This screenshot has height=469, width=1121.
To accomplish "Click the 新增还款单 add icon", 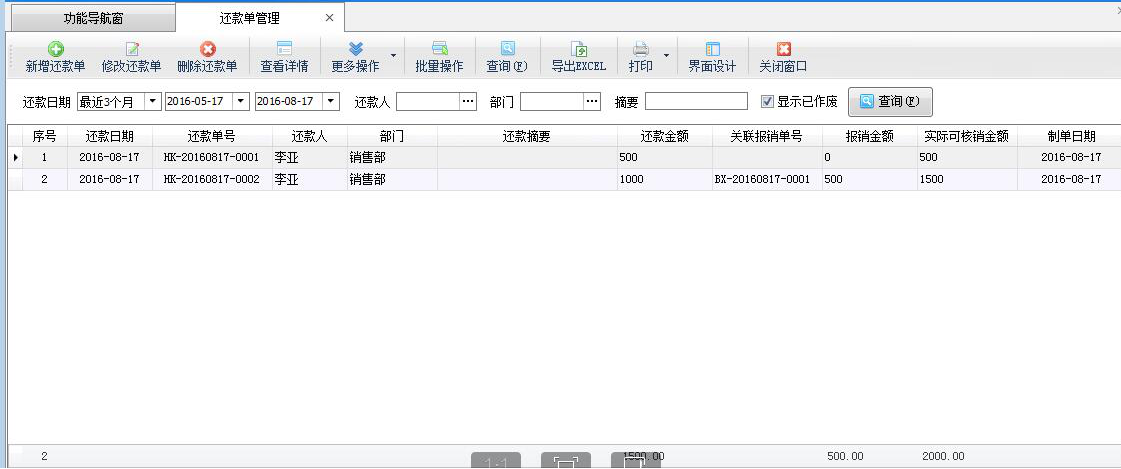I will point(55,49).
